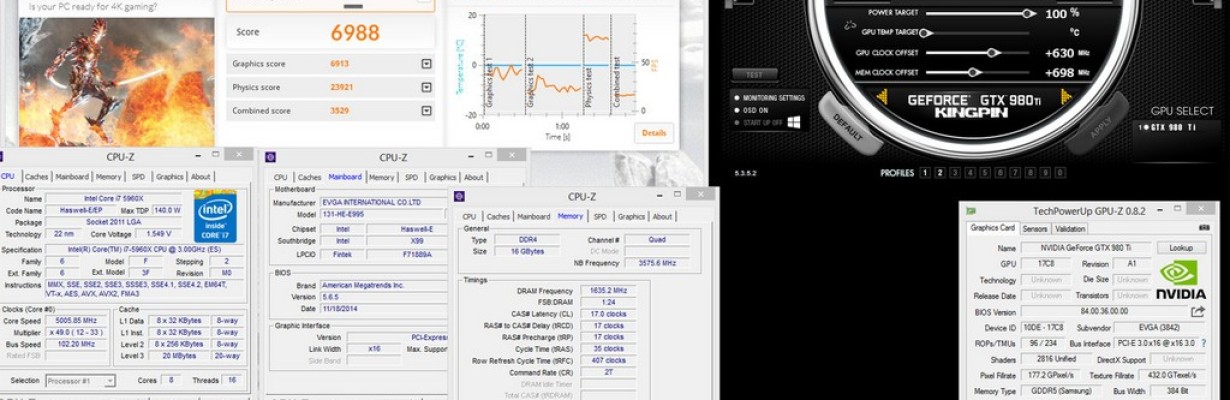Viewport: 1230px width, 400px height.
Task: Adjust the Mem Clock Offset slider handle
Action: coord(973,72)
